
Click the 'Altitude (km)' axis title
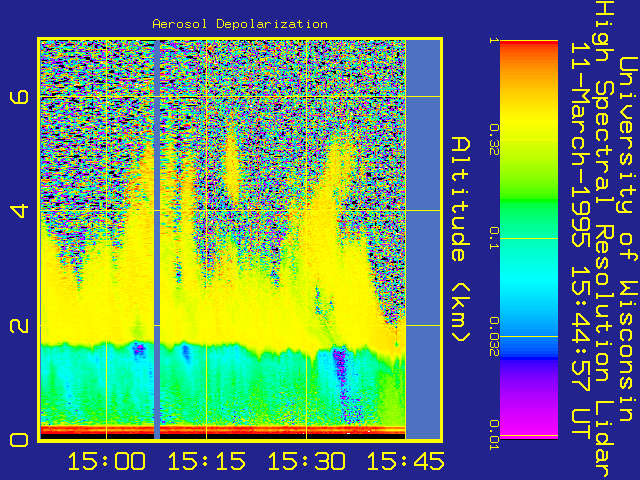[x=461, y=240]
